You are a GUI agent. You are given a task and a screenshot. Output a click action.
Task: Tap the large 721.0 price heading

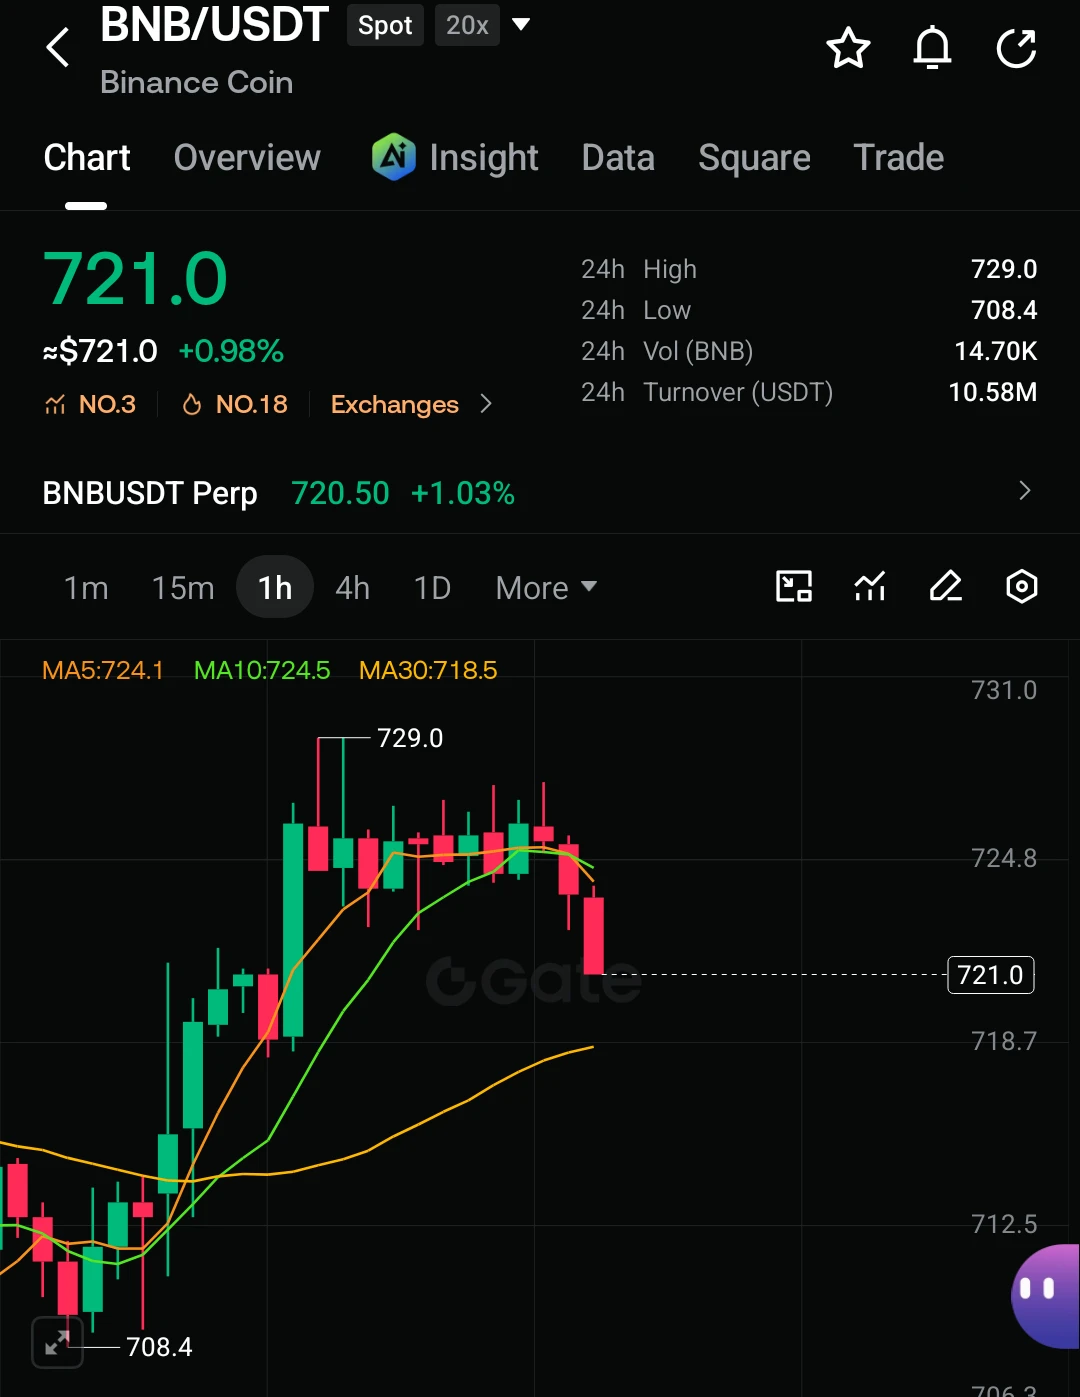135,279
